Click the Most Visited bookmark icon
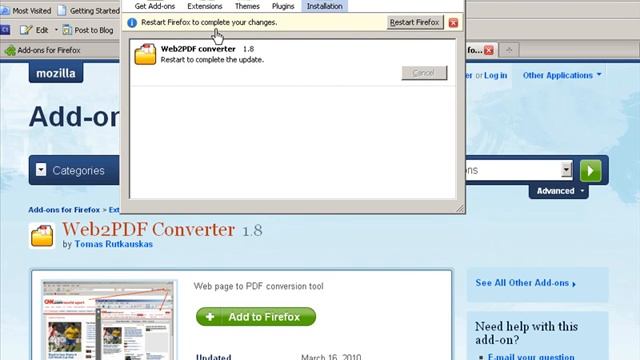 [5, 11]
